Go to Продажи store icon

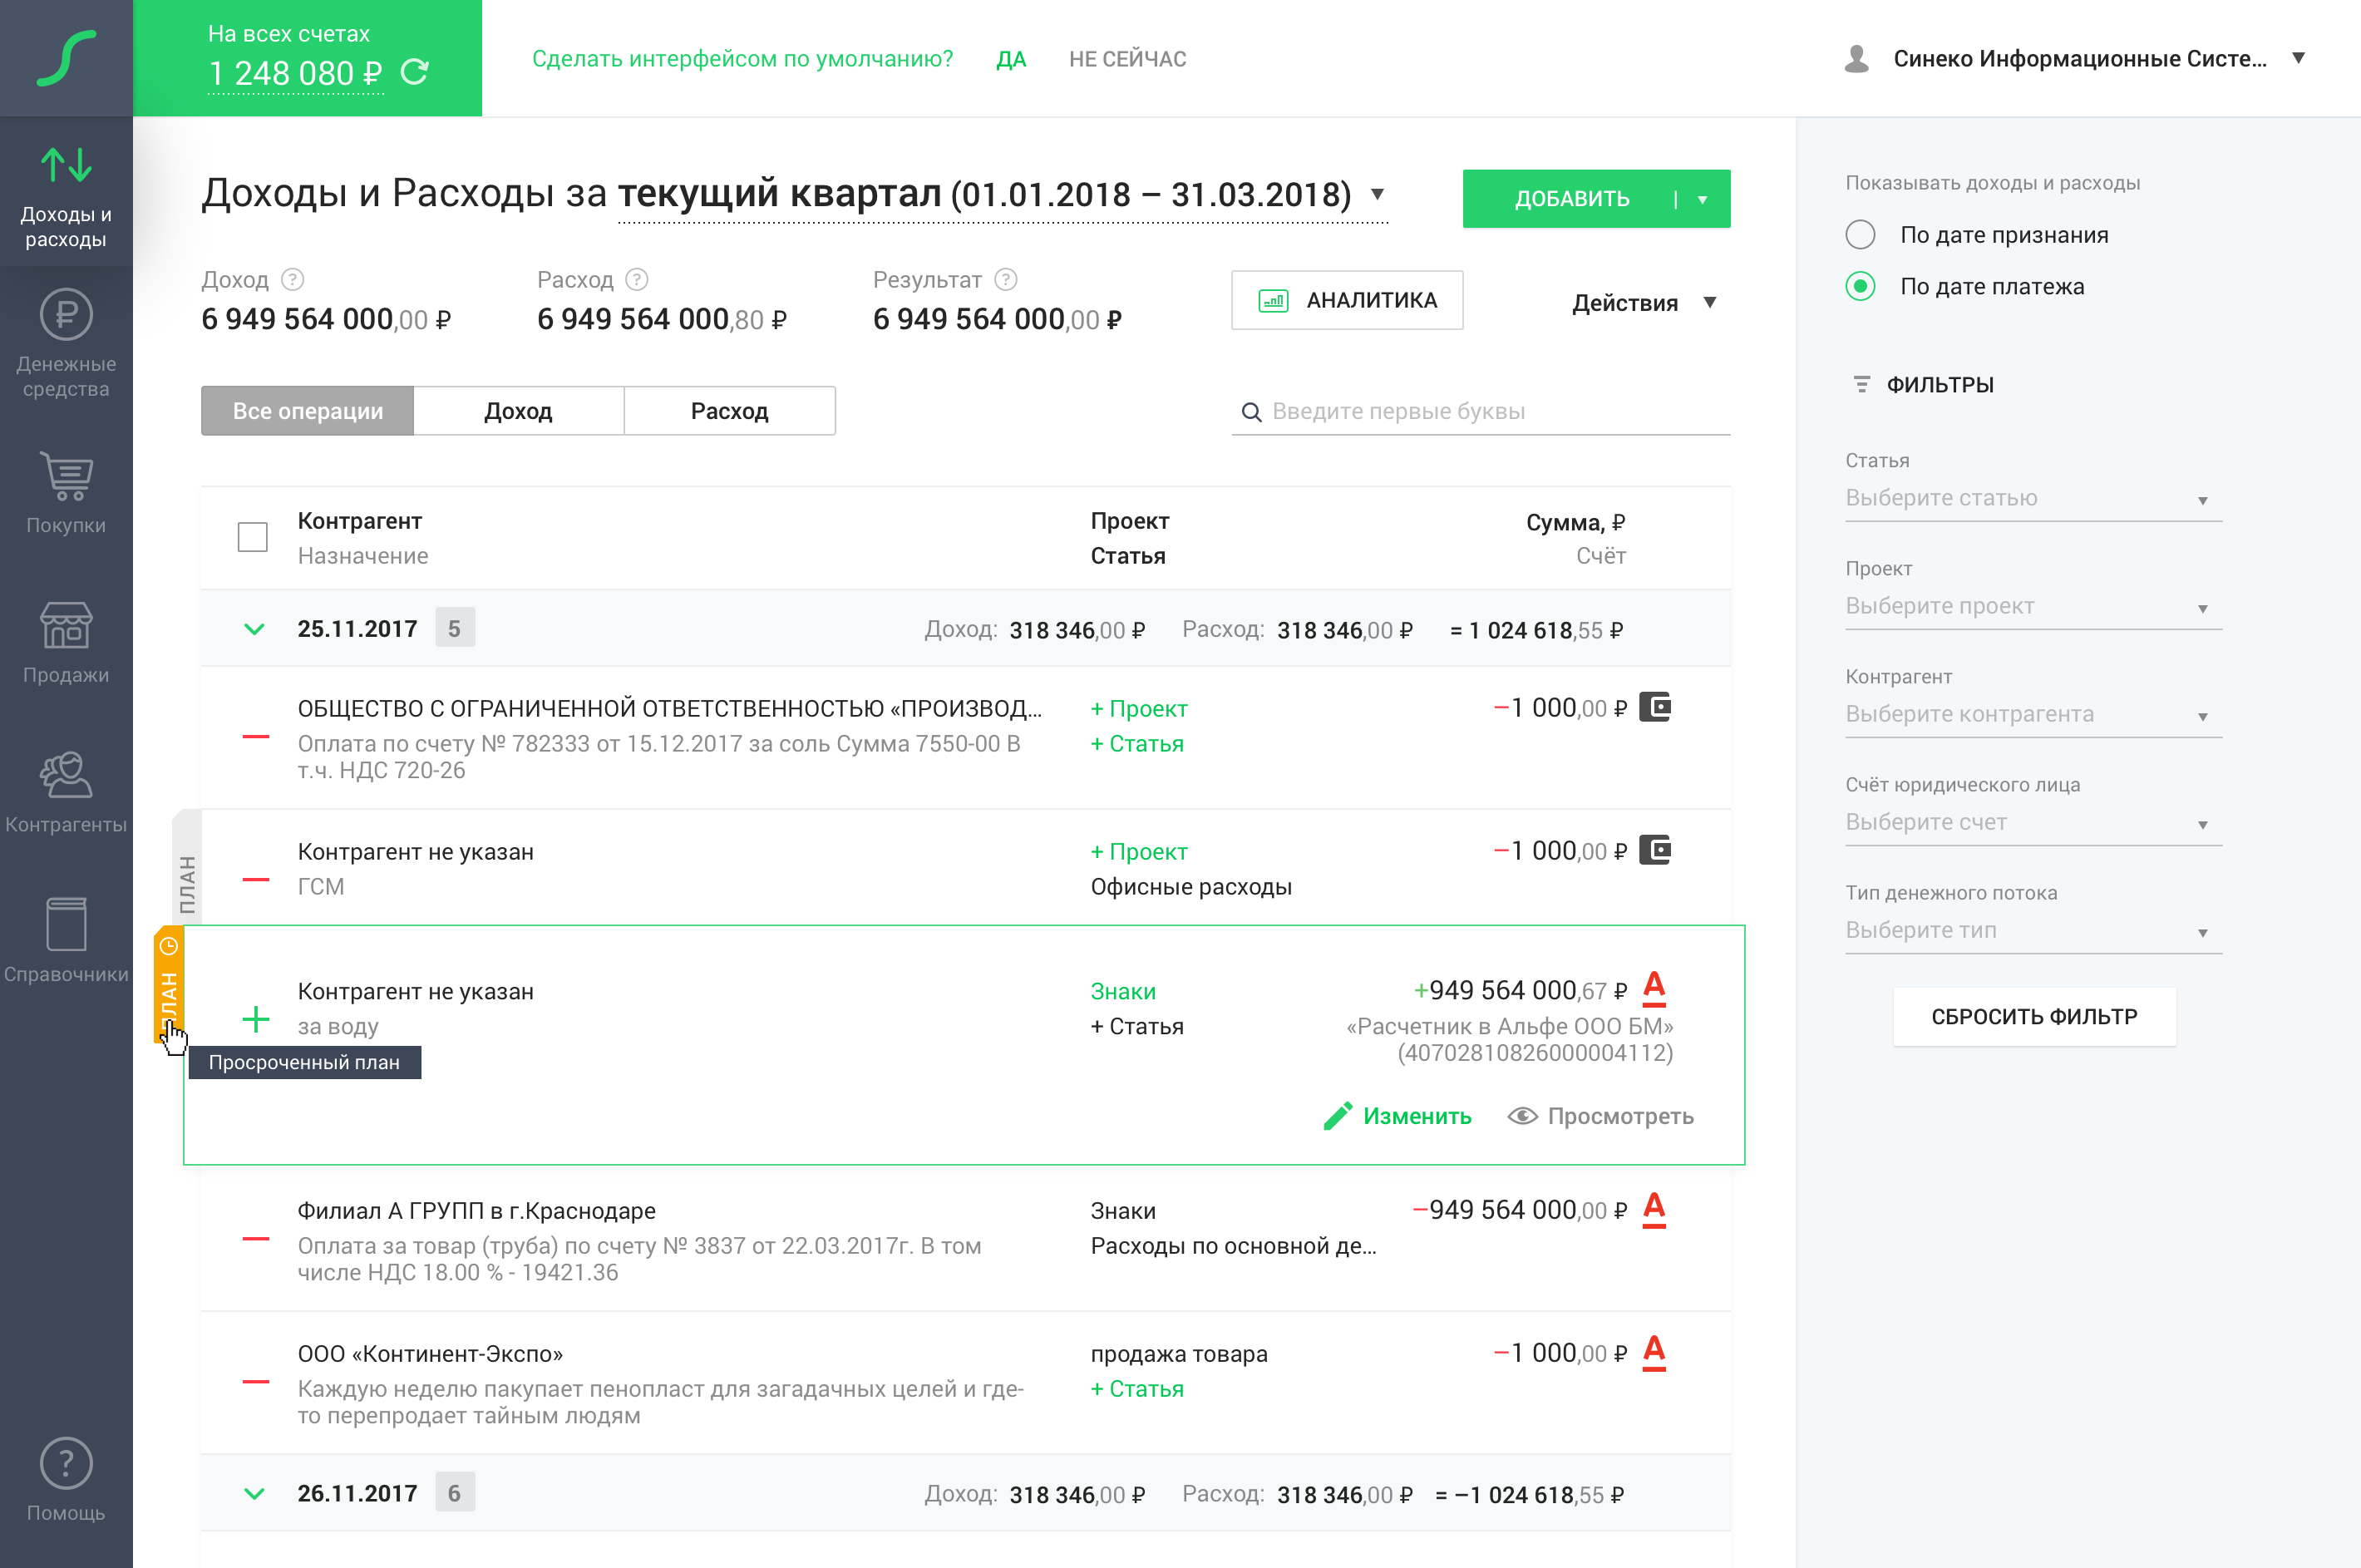(66, 626)
